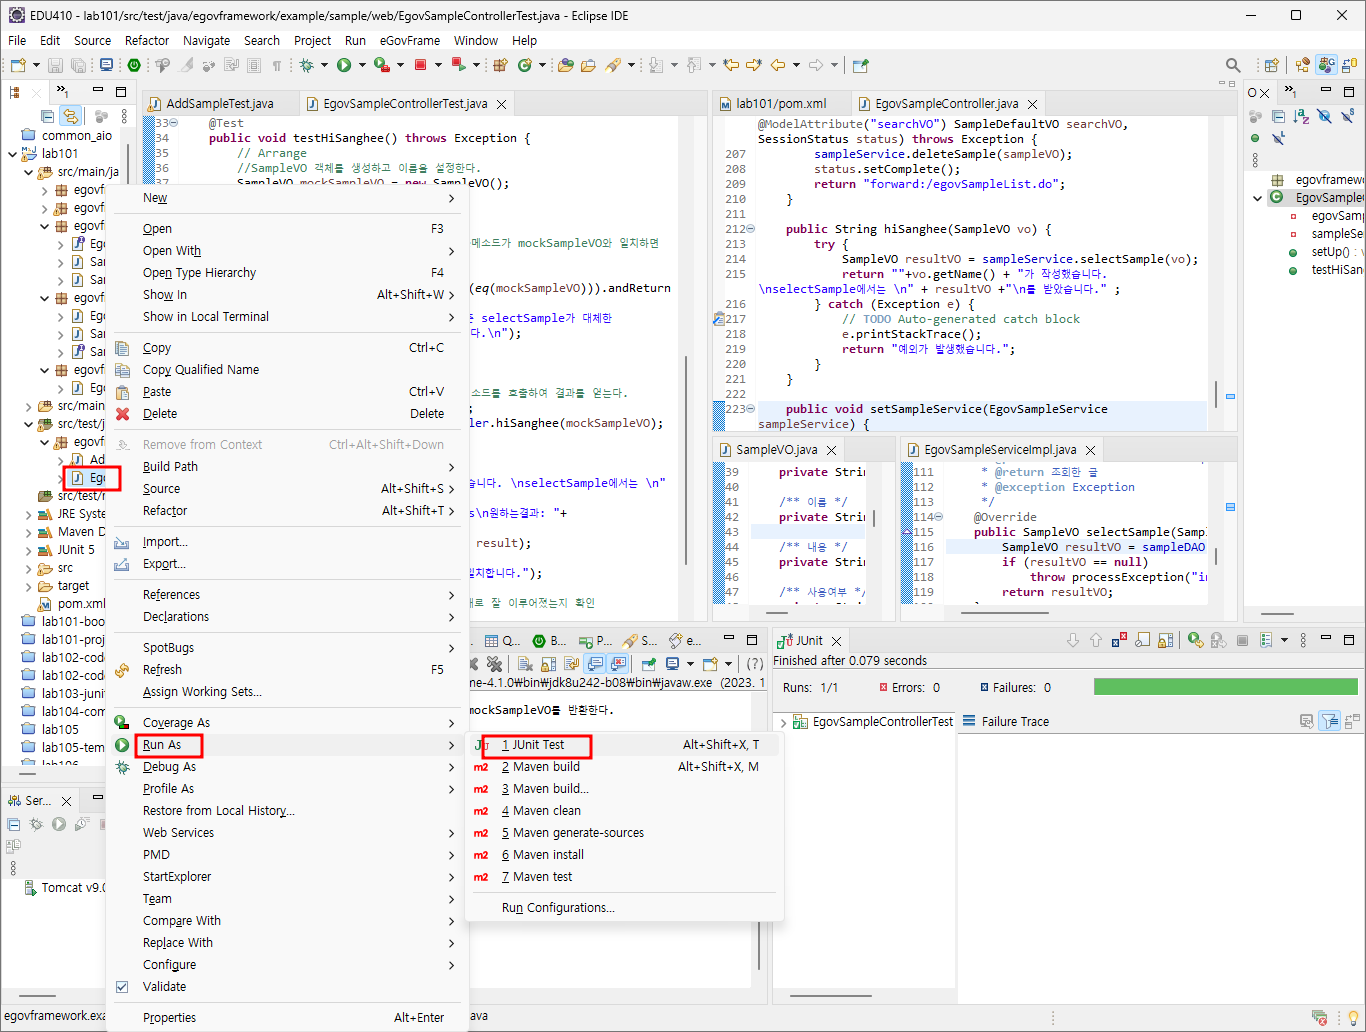The height and width of the screenshot is (1032, 1366).
Task: Click JUnit Previous Failed Test arrow
Action: (1096, 640)
